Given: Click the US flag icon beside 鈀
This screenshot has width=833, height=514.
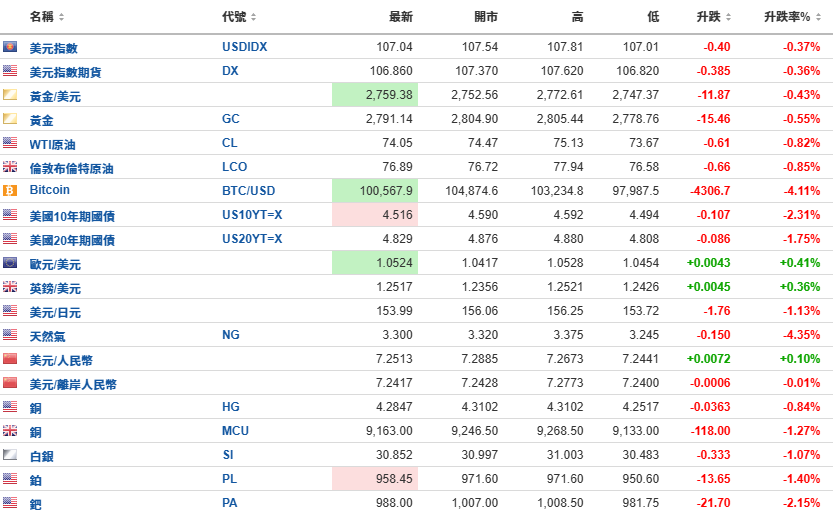Looking at the screenshot, I should point(10,502).
